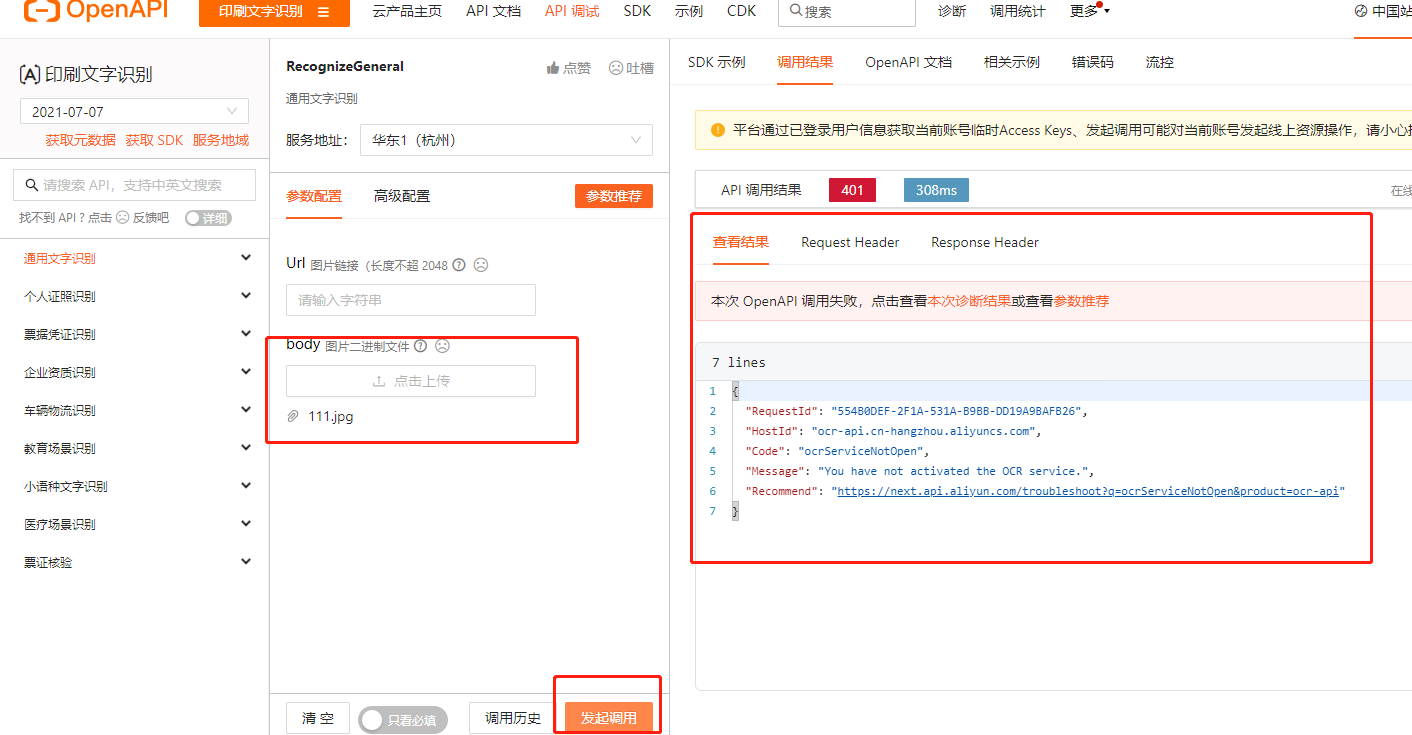Select the 查看结果 tab
This screenshot has height=735, width=1412.
(741, 242)
